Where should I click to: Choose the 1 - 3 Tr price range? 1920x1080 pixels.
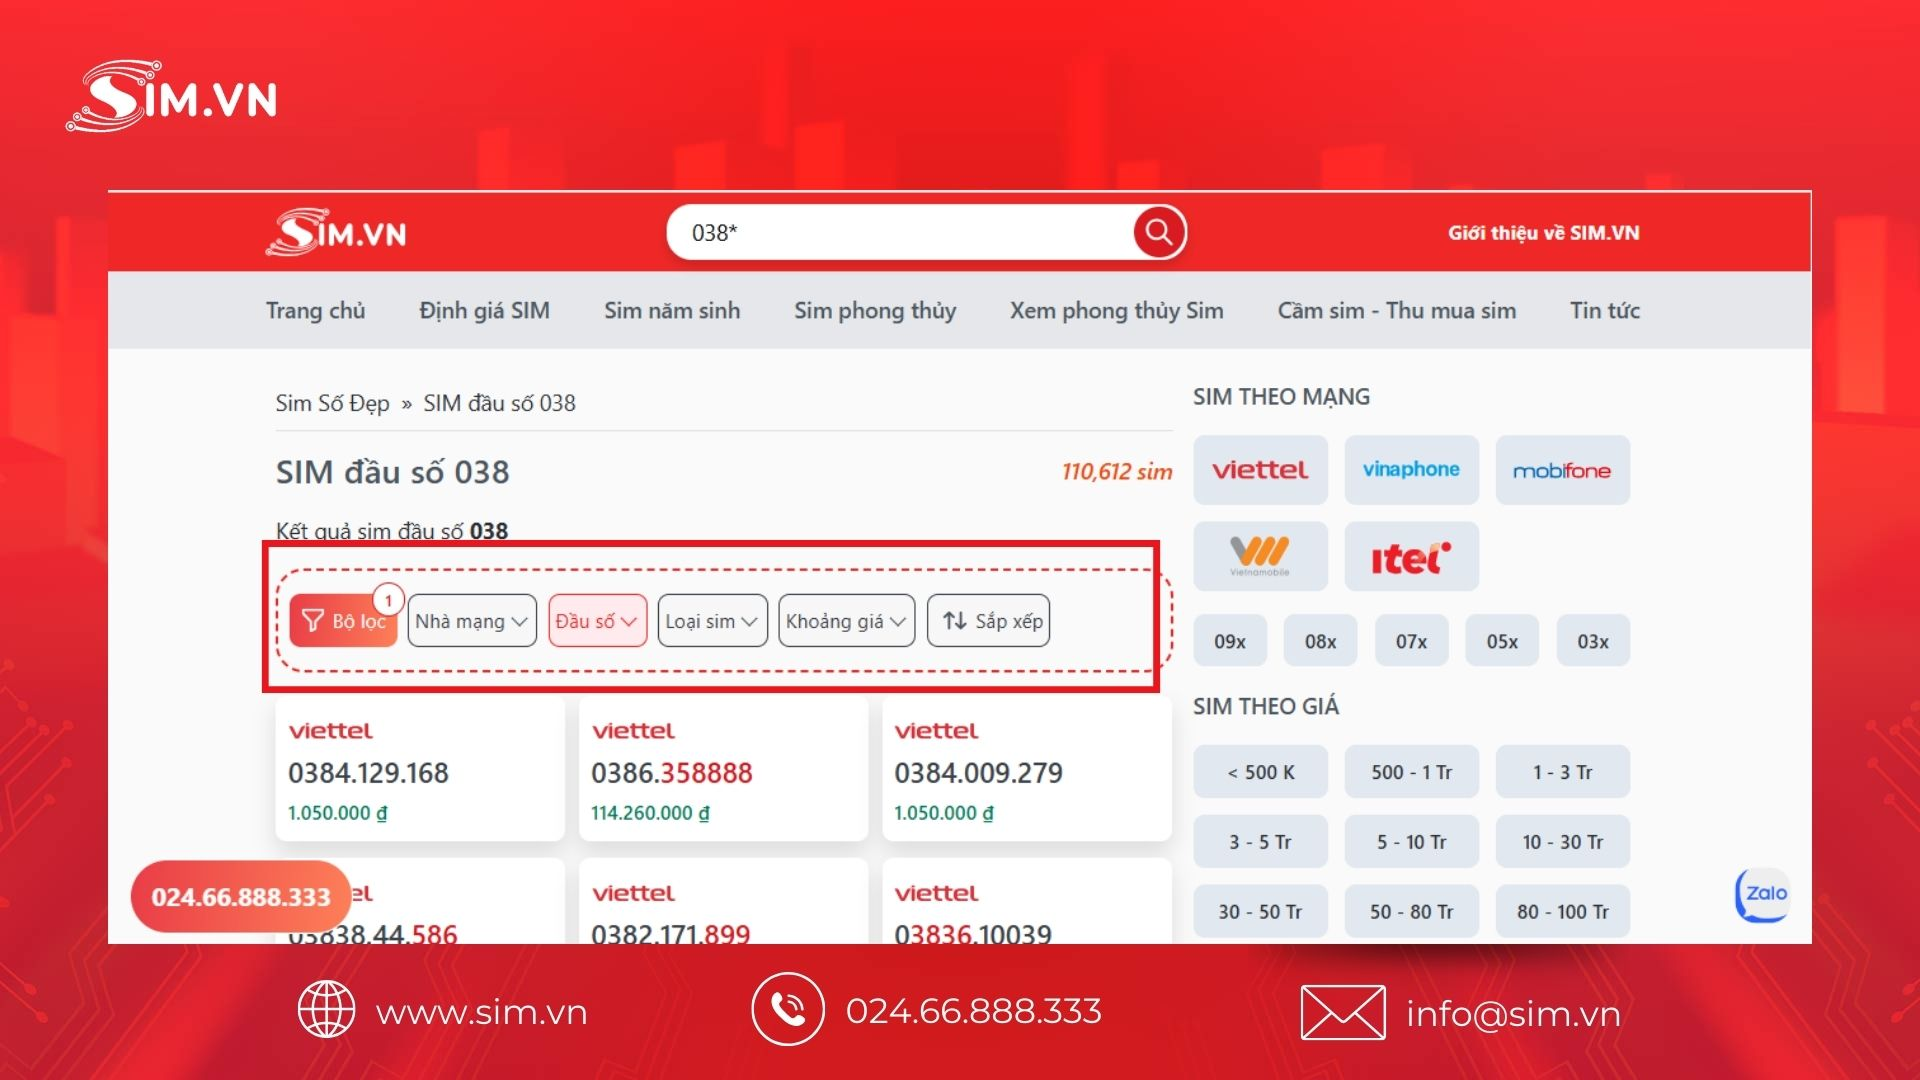[1562, 772]
